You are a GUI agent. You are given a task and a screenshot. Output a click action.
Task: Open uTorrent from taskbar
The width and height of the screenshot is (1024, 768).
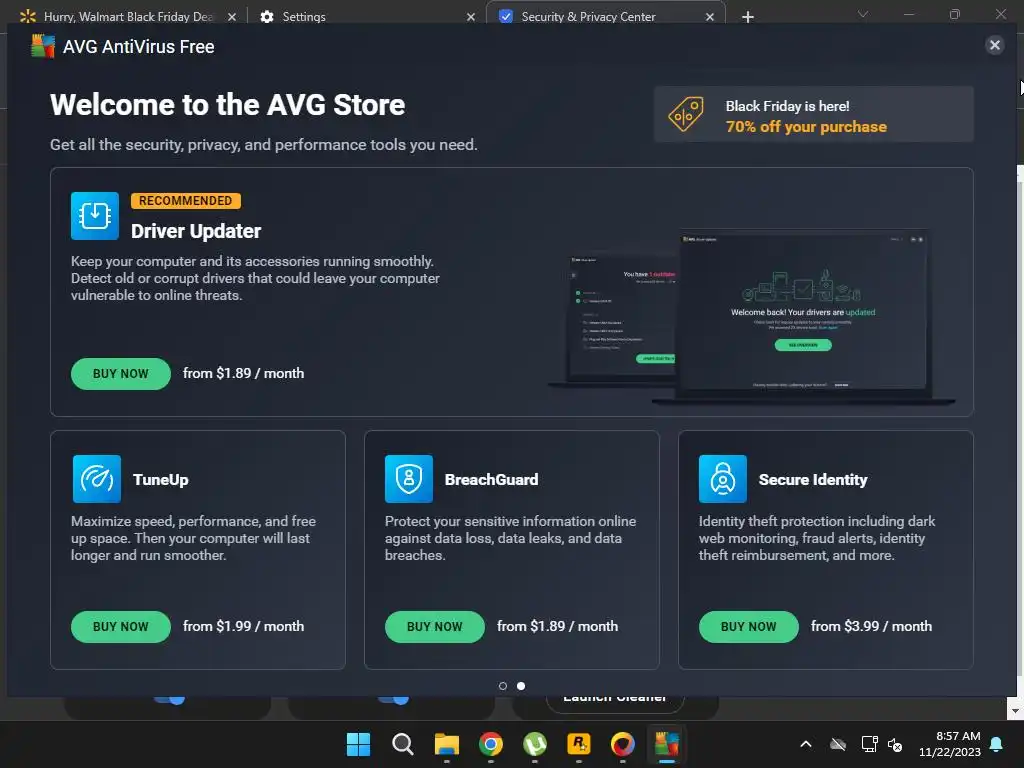[535, 744]
